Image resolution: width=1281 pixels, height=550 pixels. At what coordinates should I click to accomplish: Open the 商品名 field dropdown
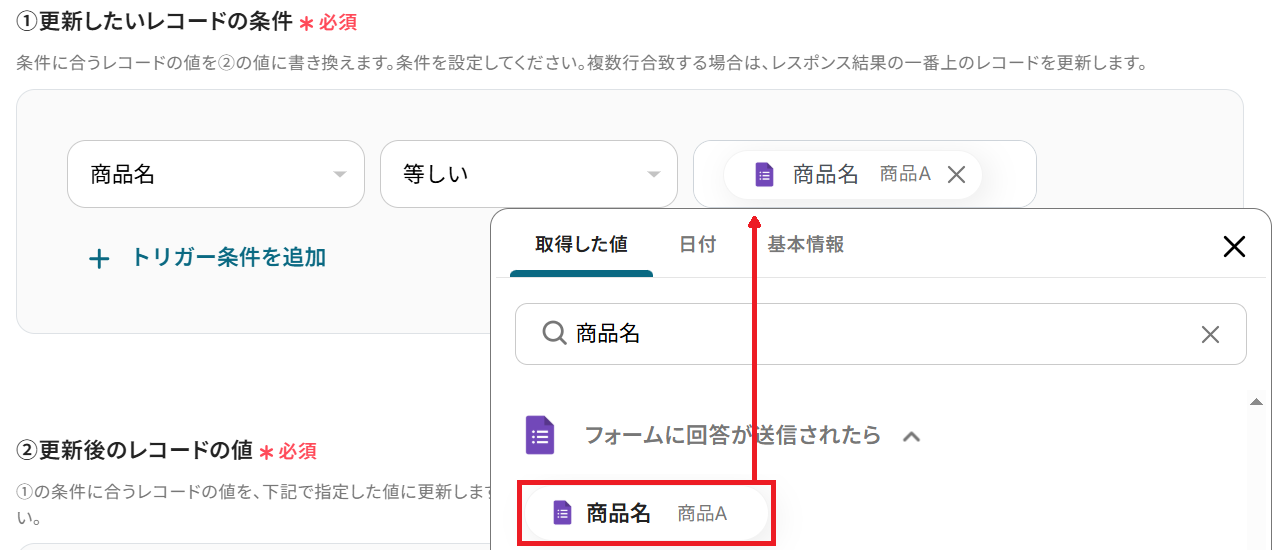(x=215, y=174)
